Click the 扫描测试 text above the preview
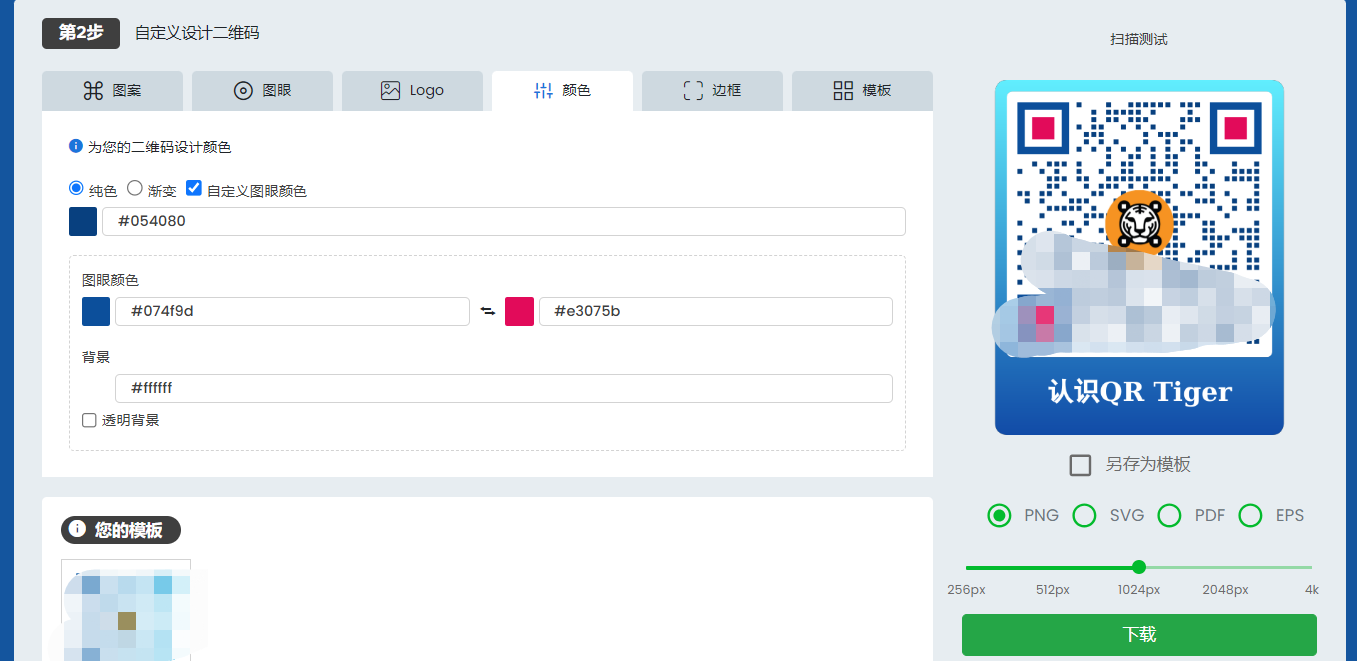 1139,39
